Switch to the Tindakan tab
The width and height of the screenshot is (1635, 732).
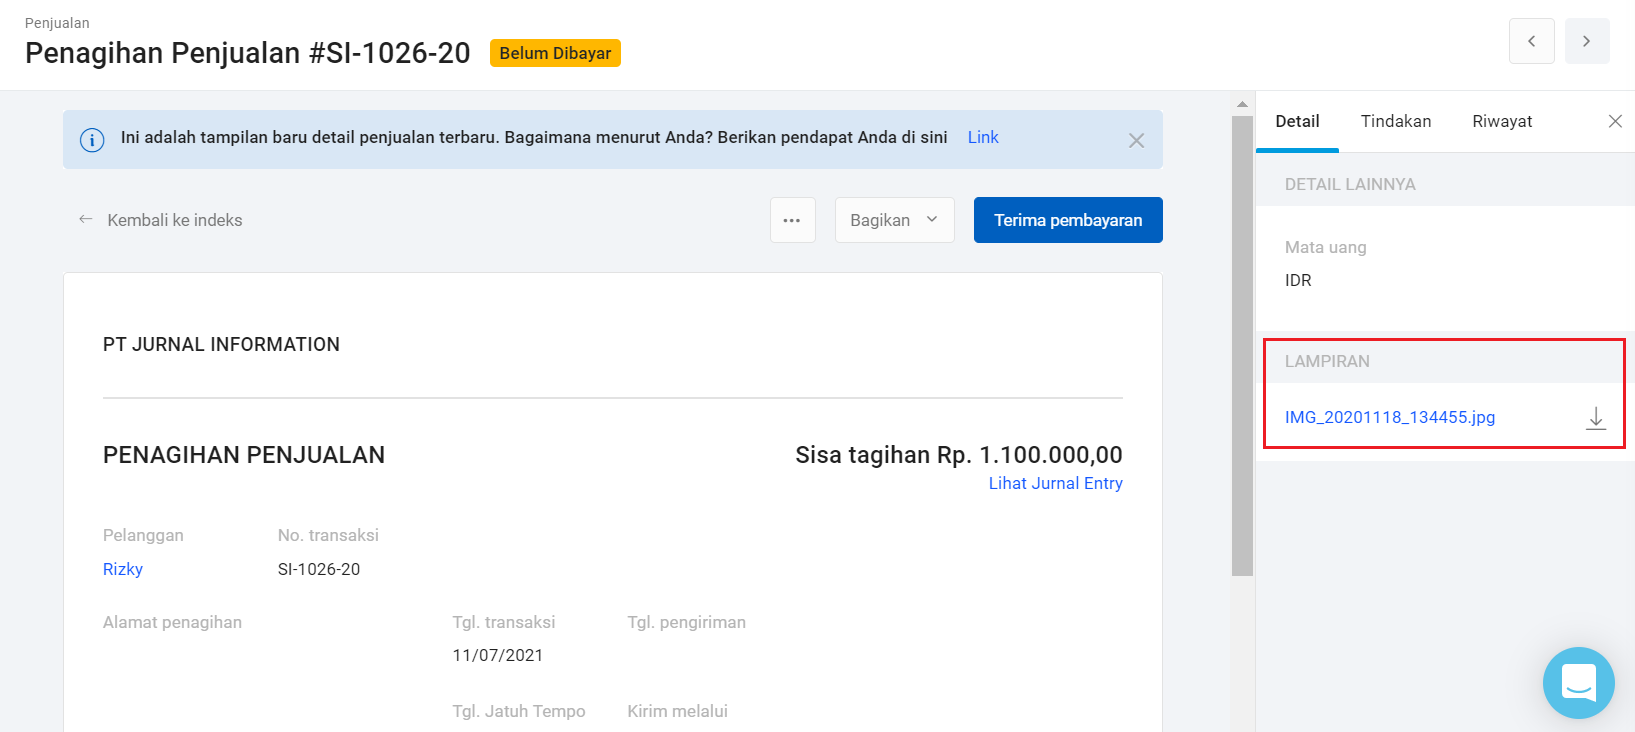coord(1395,121)
